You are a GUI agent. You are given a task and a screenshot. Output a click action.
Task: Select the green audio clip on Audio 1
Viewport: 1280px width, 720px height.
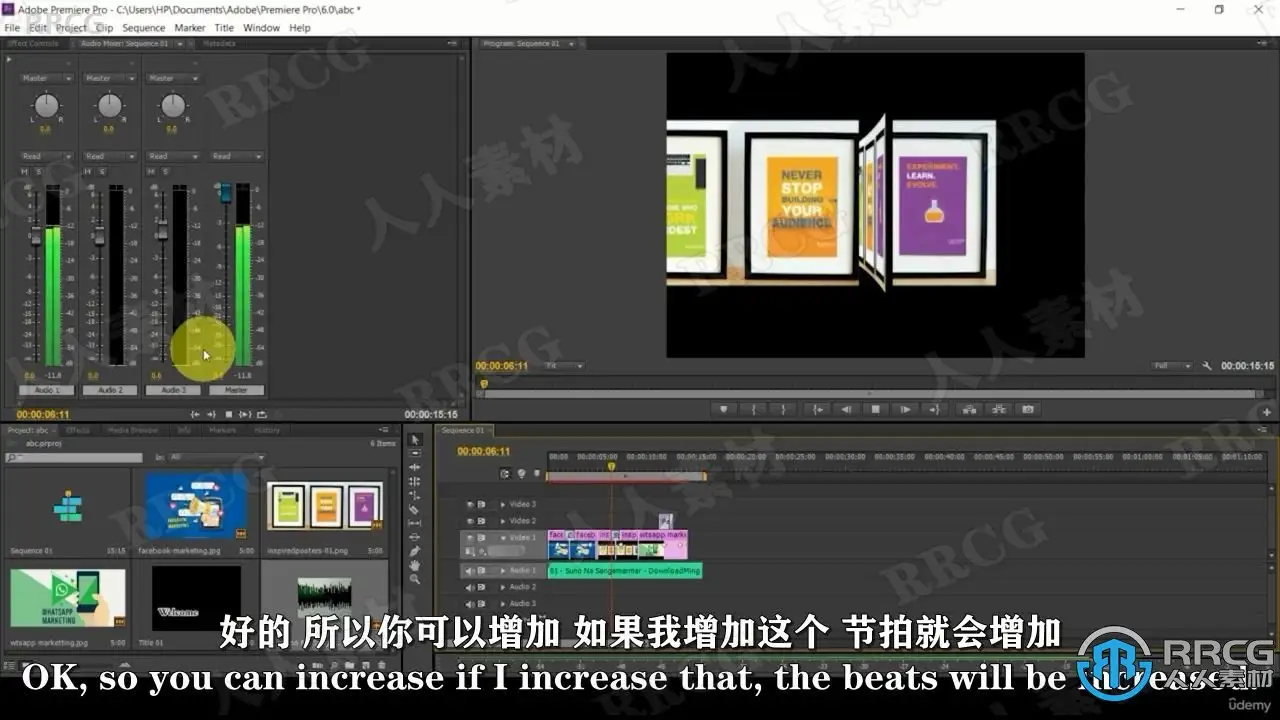[x=625, y=571]
